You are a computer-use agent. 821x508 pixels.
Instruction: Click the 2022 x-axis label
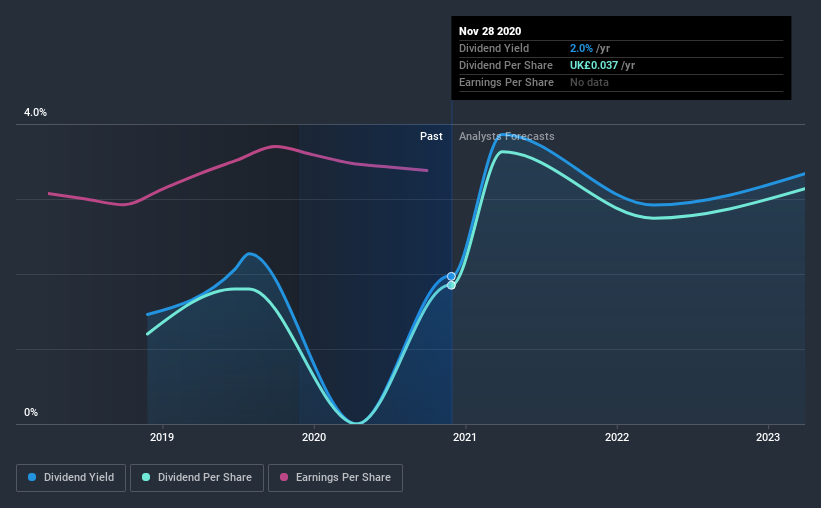coord(617,437)
